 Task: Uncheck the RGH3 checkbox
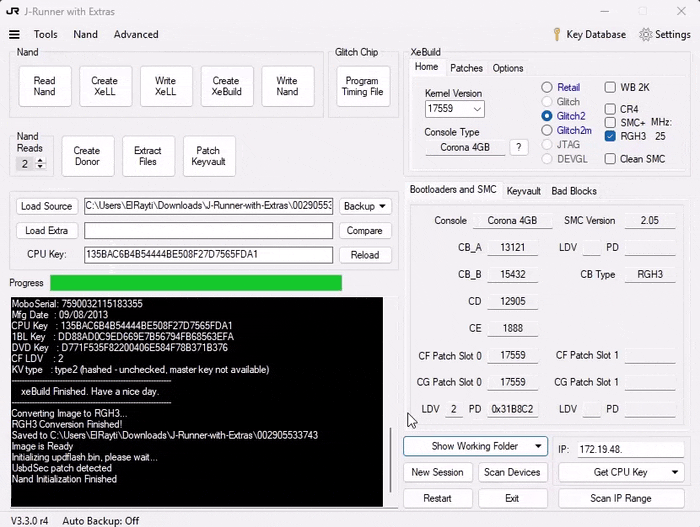tap(610, 136)
